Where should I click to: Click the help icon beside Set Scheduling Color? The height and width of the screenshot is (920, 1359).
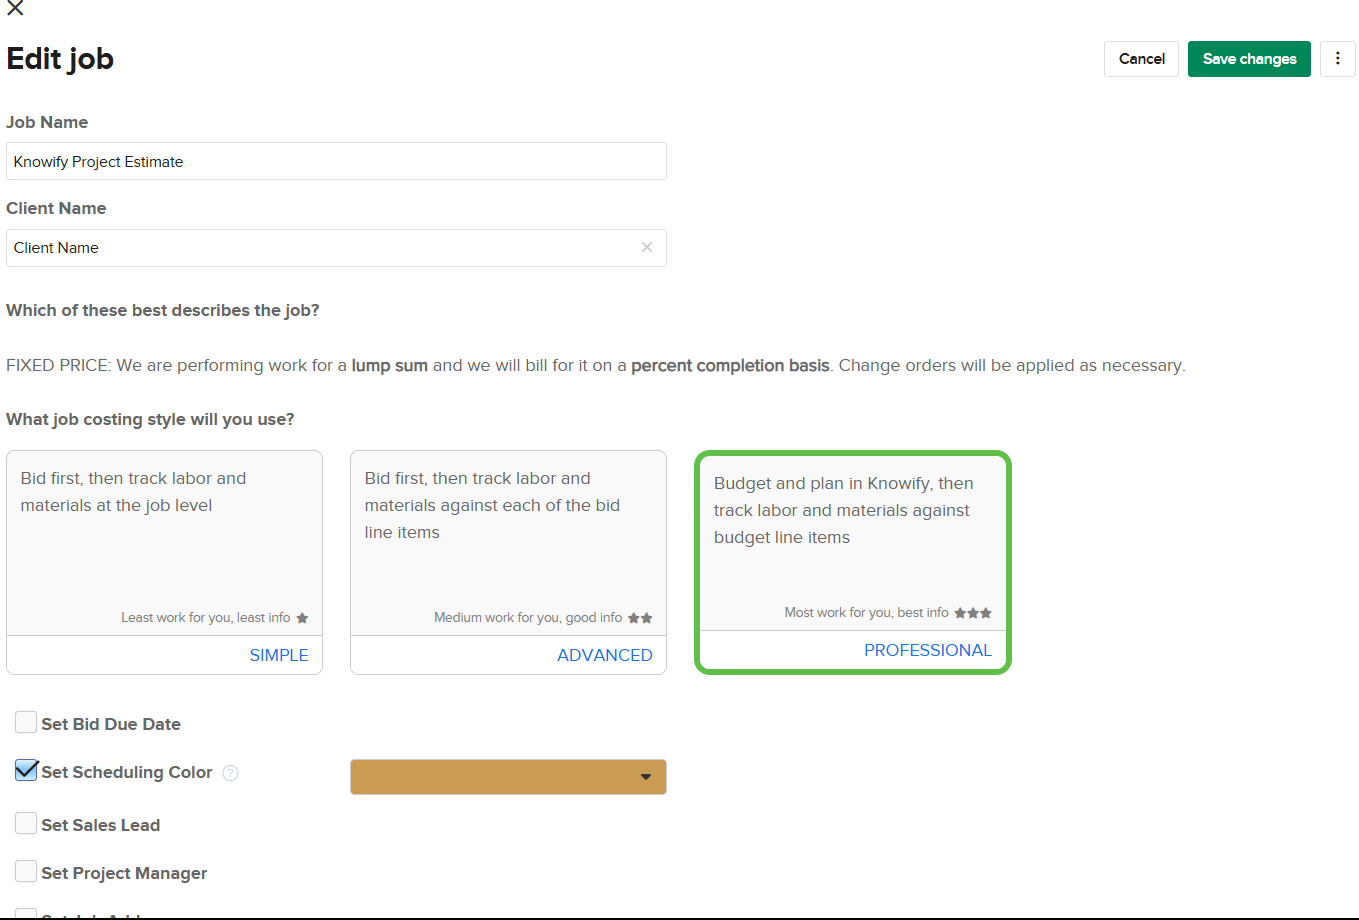230,773
